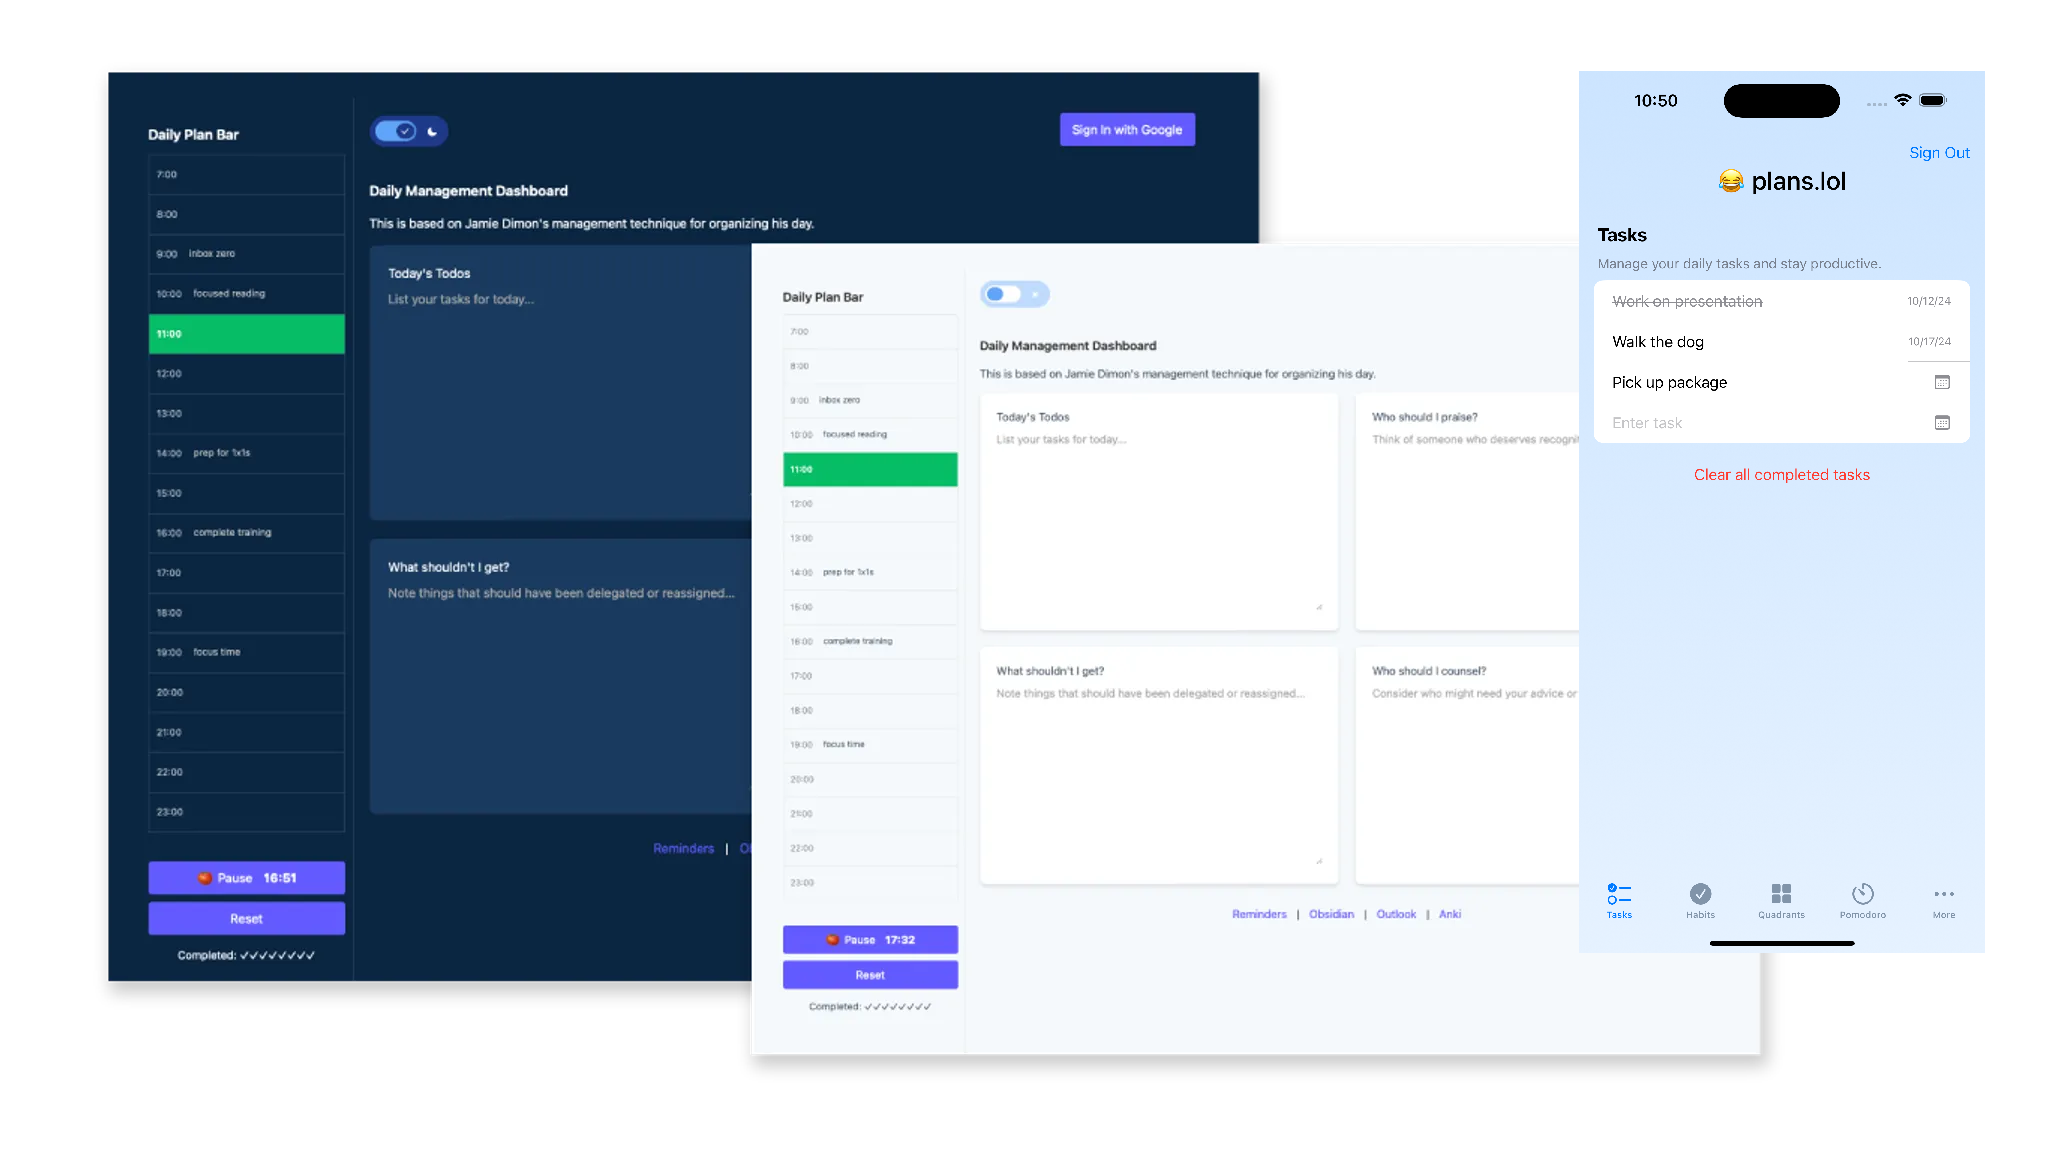This screenshot has height=1151, width=2048.
Task: Open calendar icon beside Enter task
Action: coord(1942,423)
